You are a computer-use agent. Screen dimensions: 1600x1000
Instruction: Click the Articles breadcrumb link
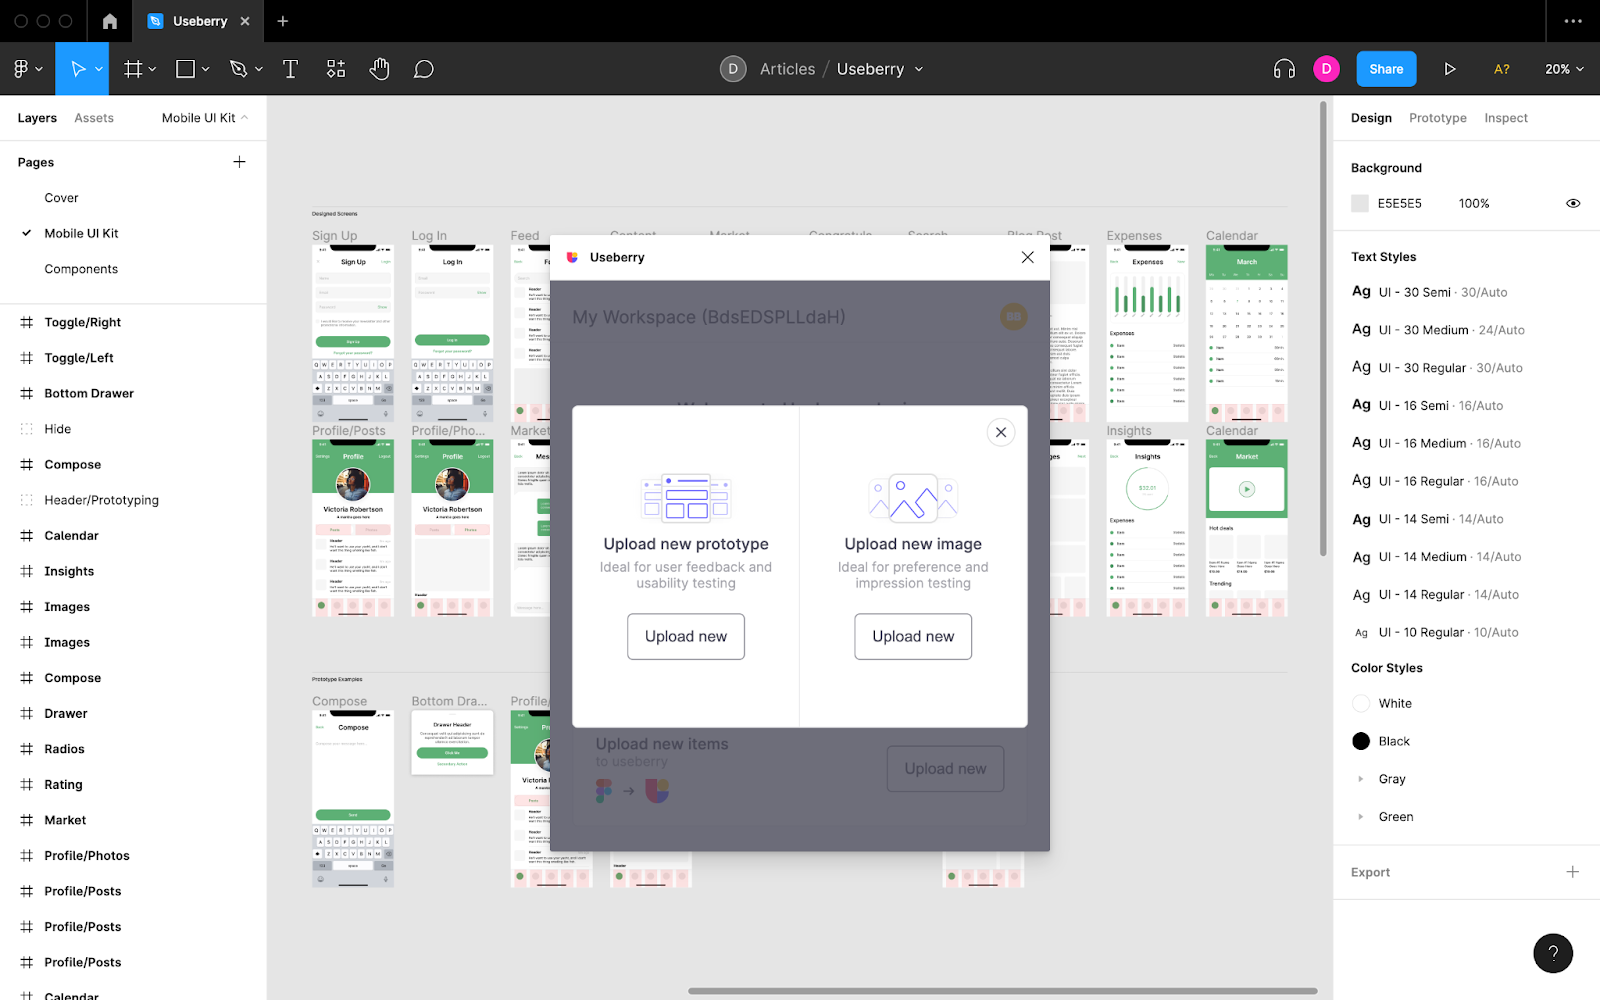click(x=787, y=69)
